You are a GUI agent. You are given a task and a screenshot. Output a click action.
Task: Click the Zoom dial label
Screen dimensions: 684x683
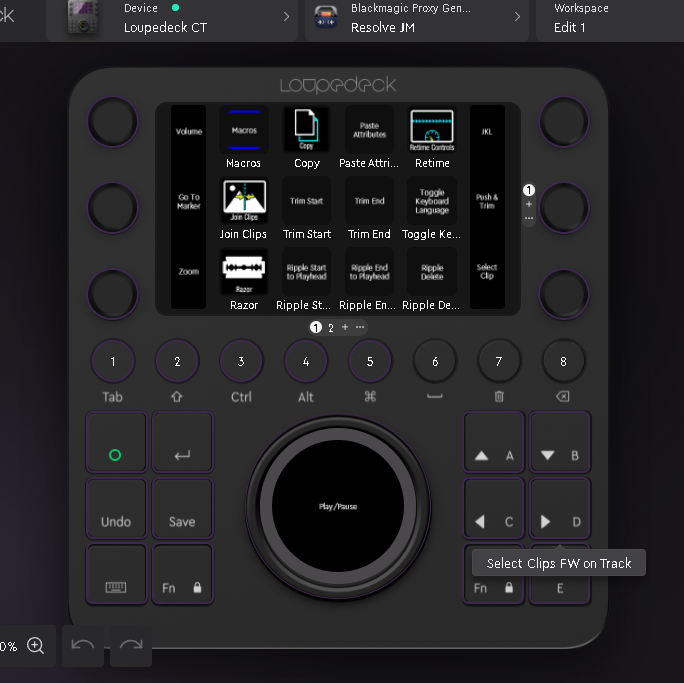click(x=188, y=272)
